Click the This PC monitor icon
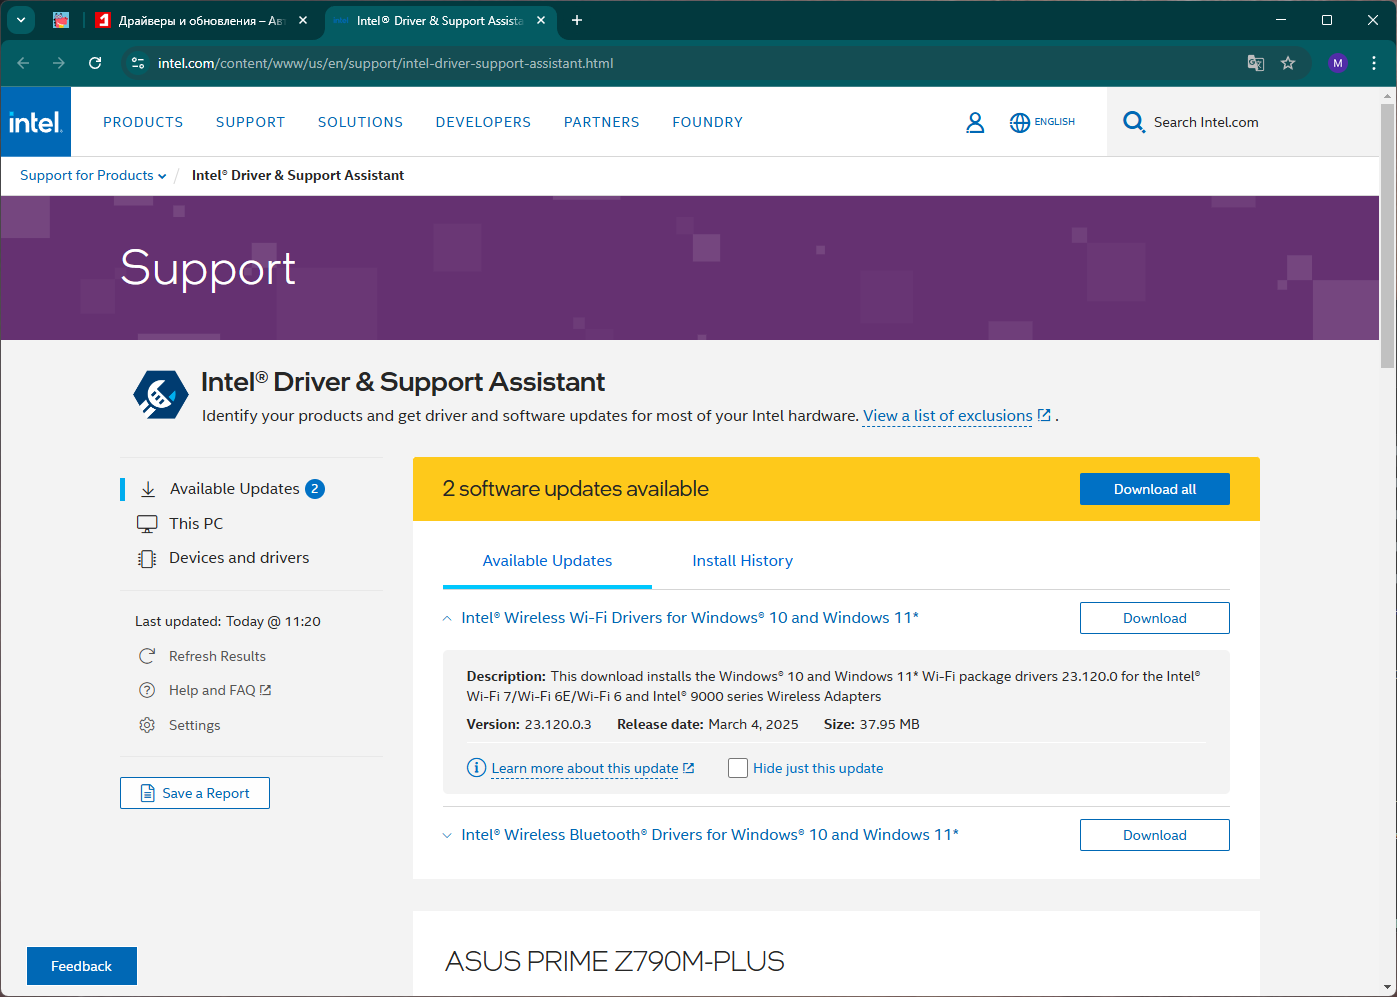The image size is (1397, 997). [147, 524]
